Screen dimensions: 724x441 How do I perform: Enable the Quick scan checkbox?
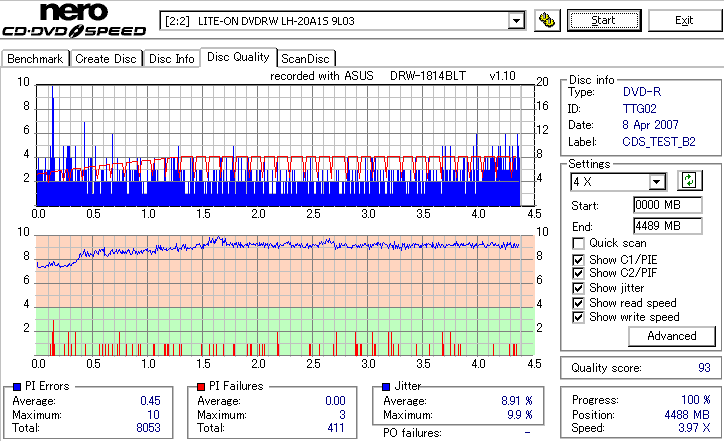(x=578, y=243)
